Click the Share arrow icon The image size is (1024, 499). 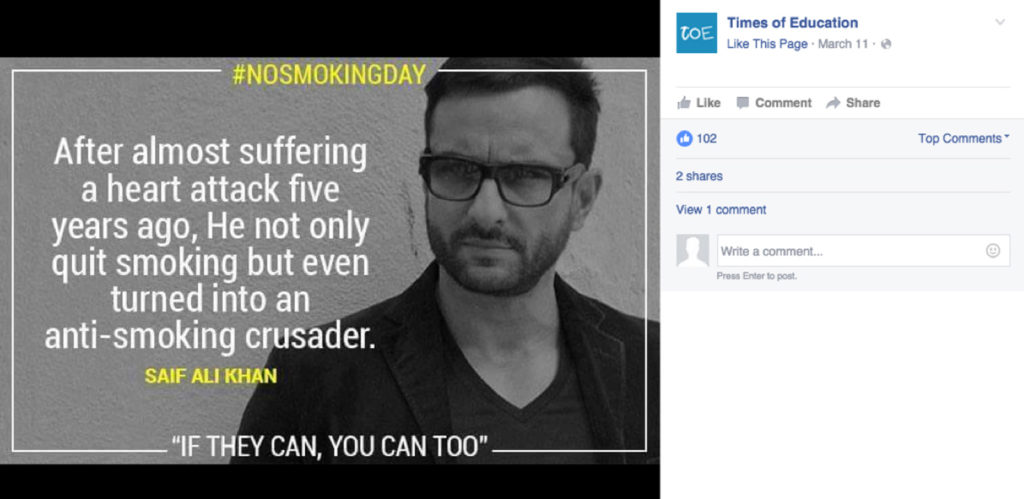833,103
